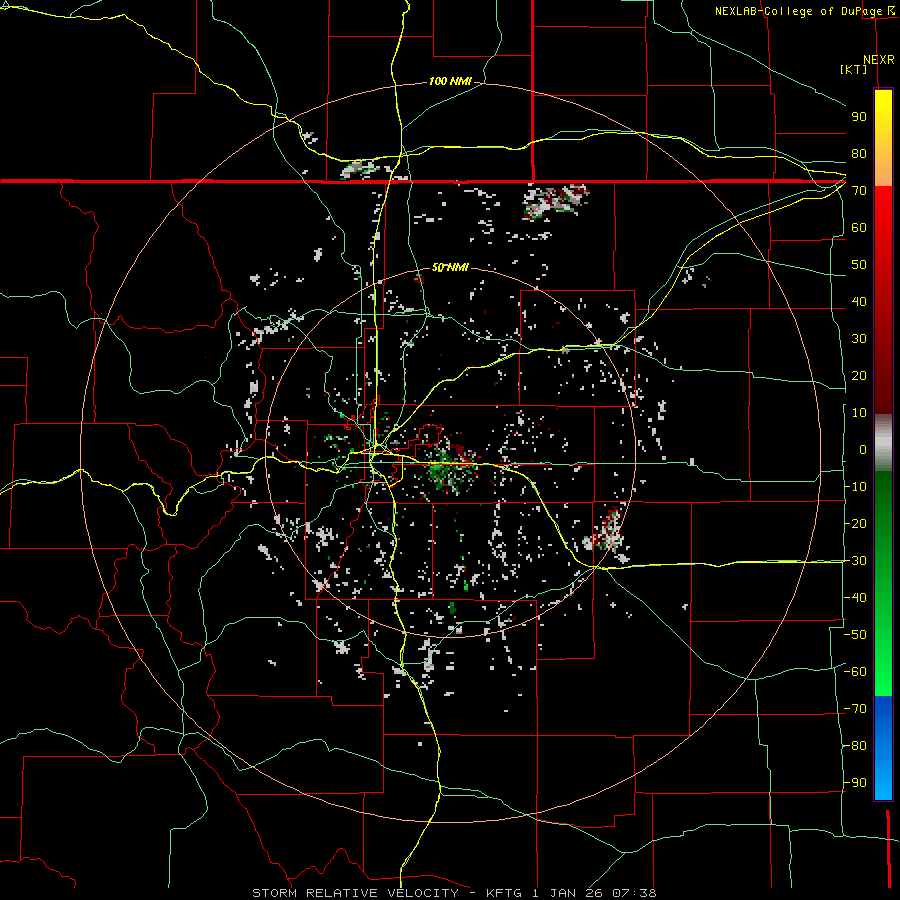900x900 pixels.
Task: Click the 30 value on the velocity scale
Action: point(859,339)
